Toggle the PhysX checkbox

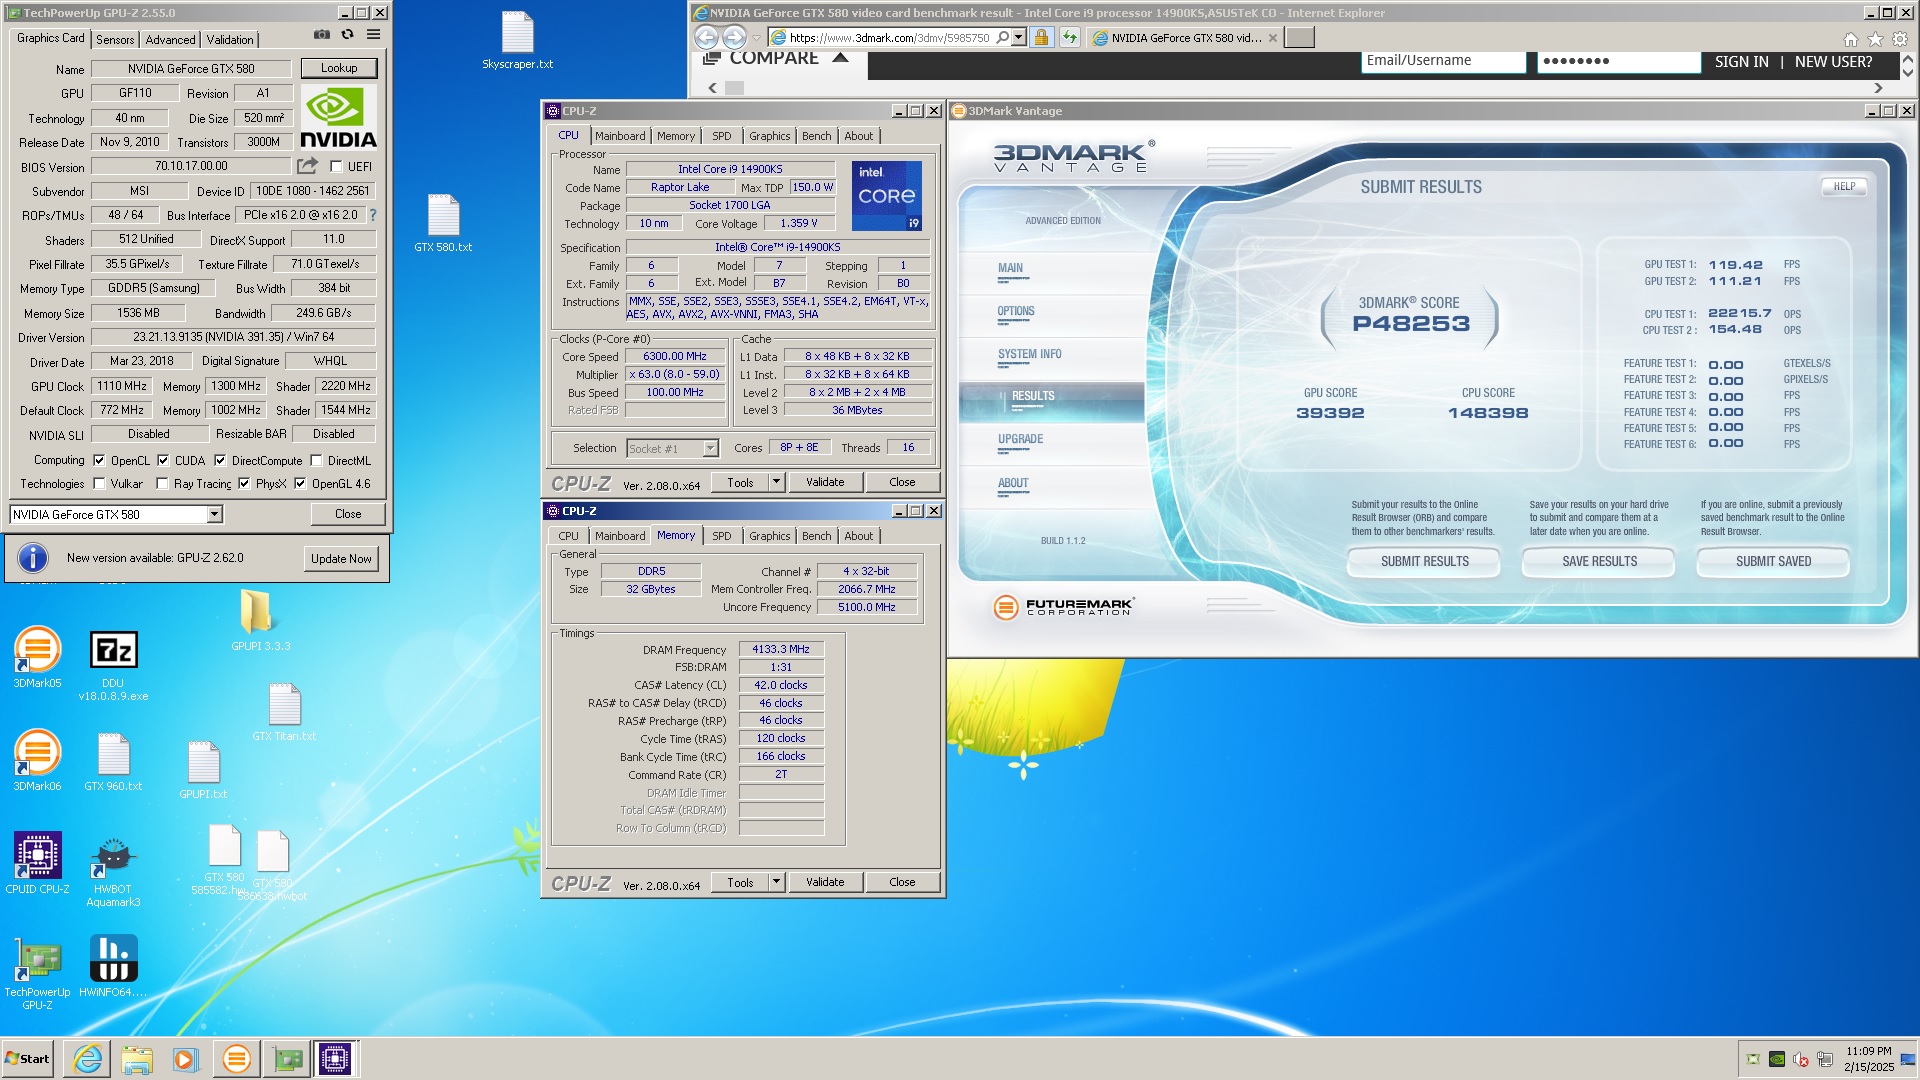[x=244, y=484]
